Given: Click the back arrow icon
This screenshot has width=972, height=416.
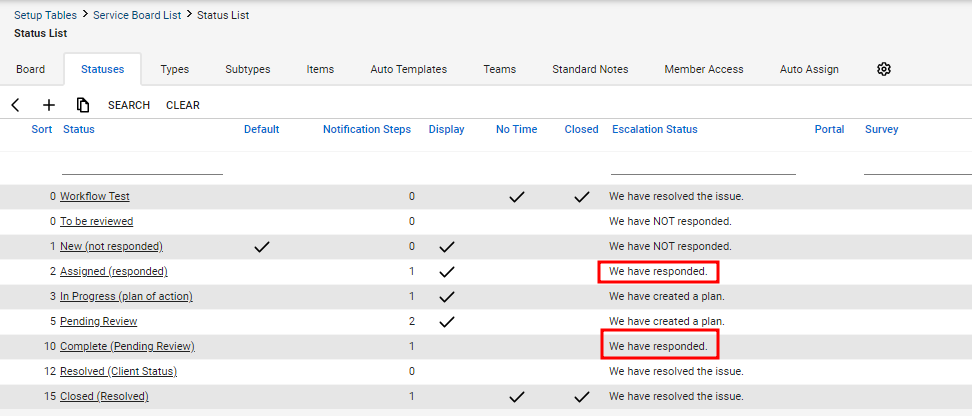Looking at the screenshot, I should coord(15,105).
